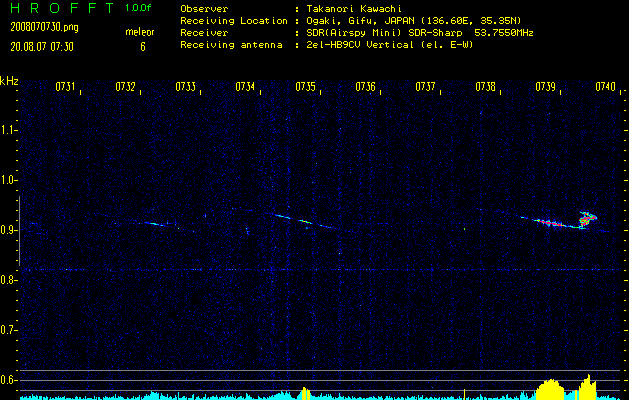This screenshot has height=400, width=629.
Task: Click the 0736 time marker
Action: tap(365, 87)
